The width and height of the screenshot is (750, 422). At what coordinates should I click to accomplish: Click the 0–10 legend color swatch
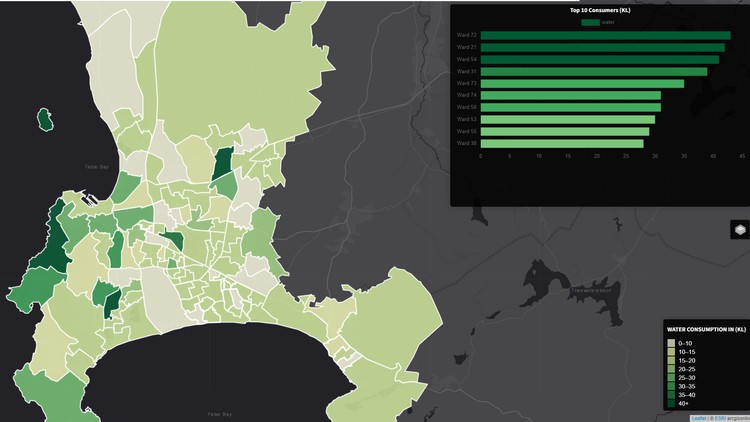tap(671, 344)
